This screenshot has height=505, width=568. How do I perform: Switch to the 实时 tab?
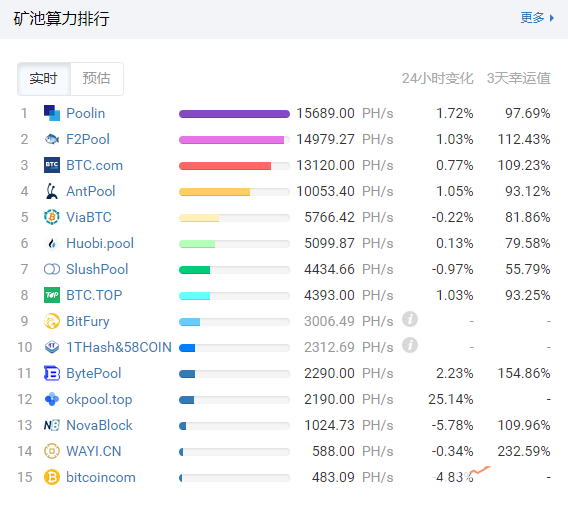[x=44, y=79]
